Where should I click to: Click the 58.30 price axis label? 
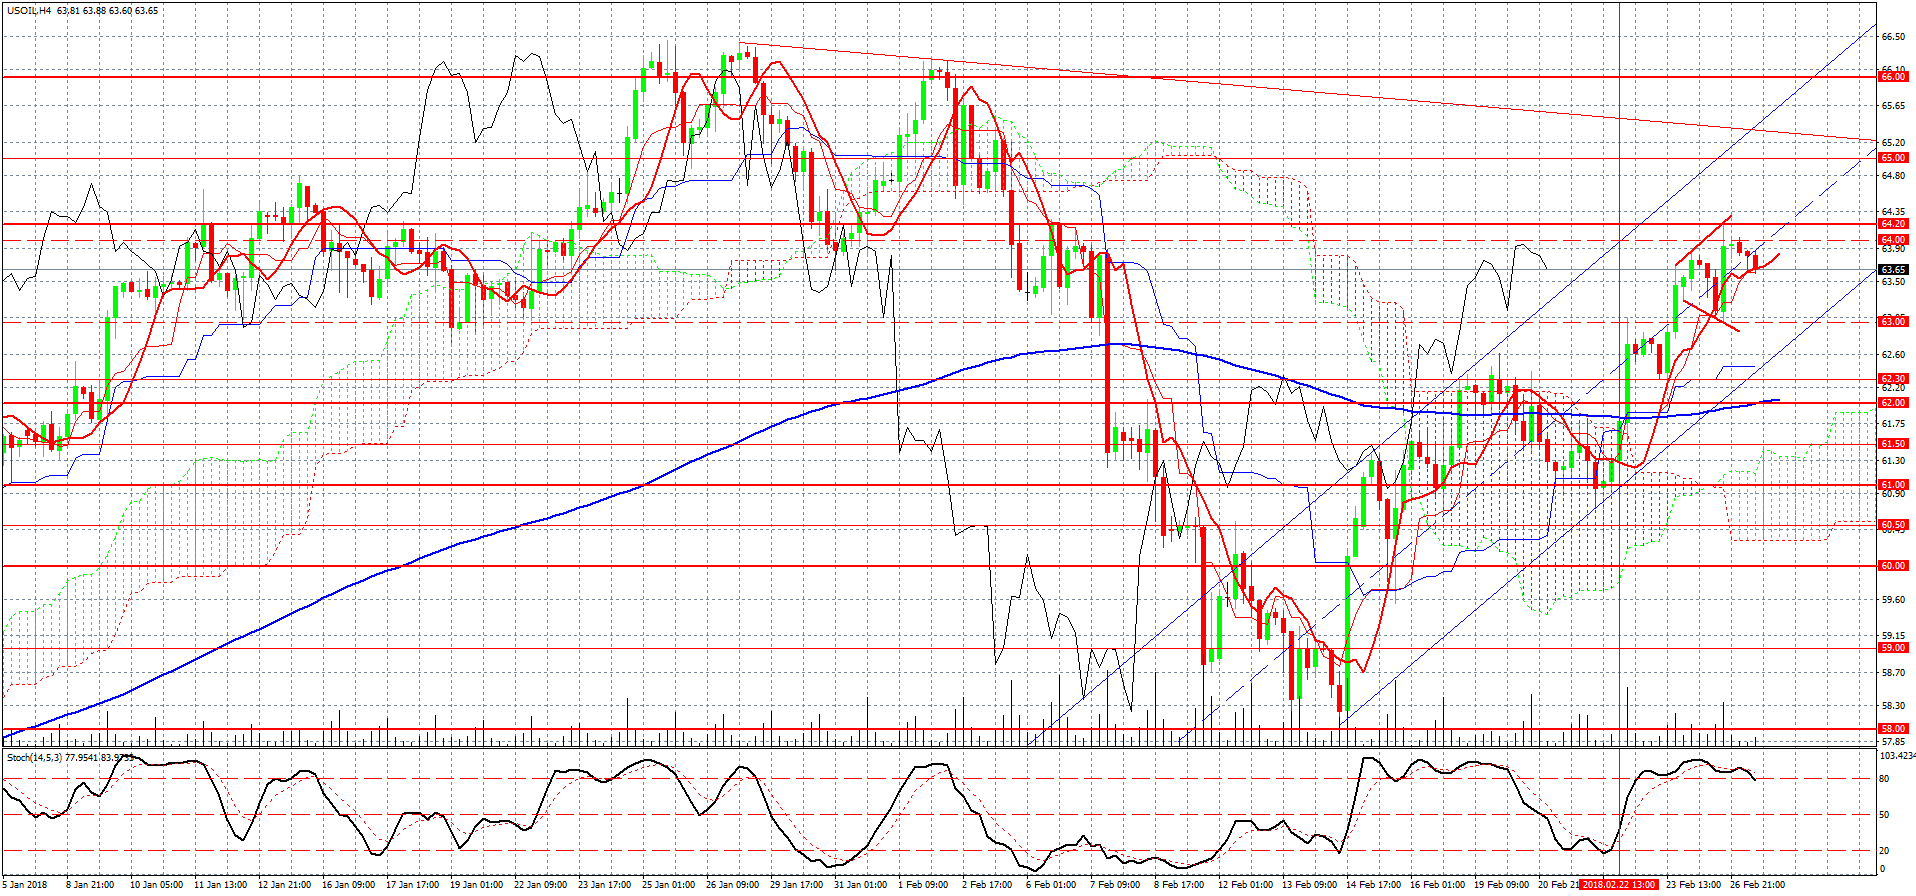[1893, 706]
